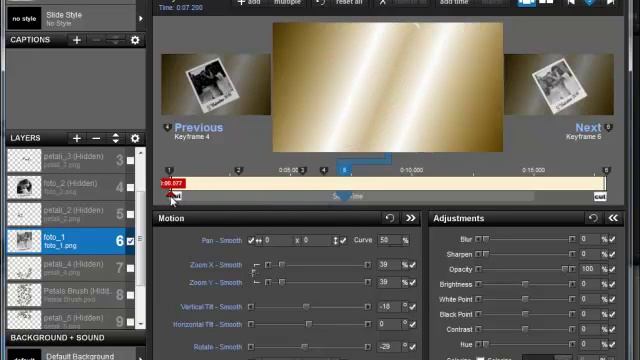The height and width of the screenshot is (360, 640).
Task: Click the right cut transition button
Action: [x=600, y=197]
